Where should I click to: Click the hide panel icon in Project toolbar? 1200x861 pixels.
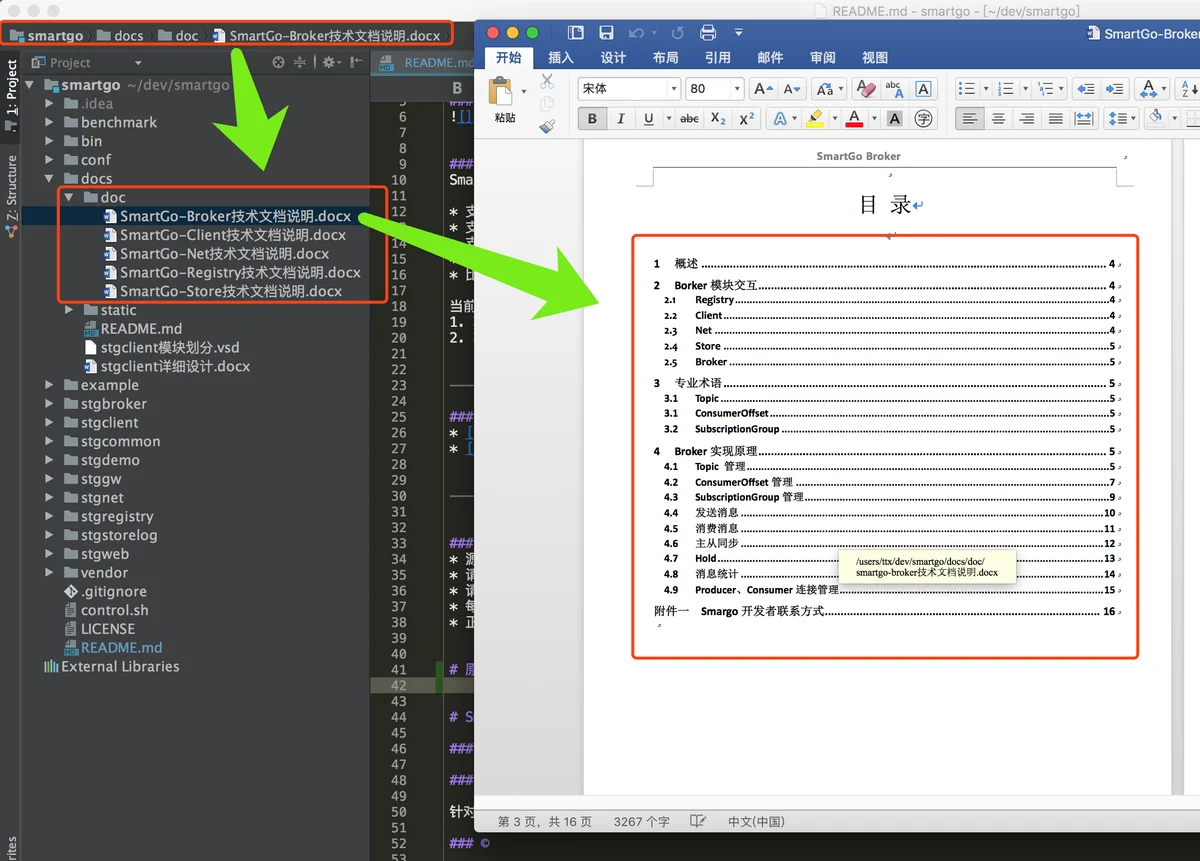(354, 62)
